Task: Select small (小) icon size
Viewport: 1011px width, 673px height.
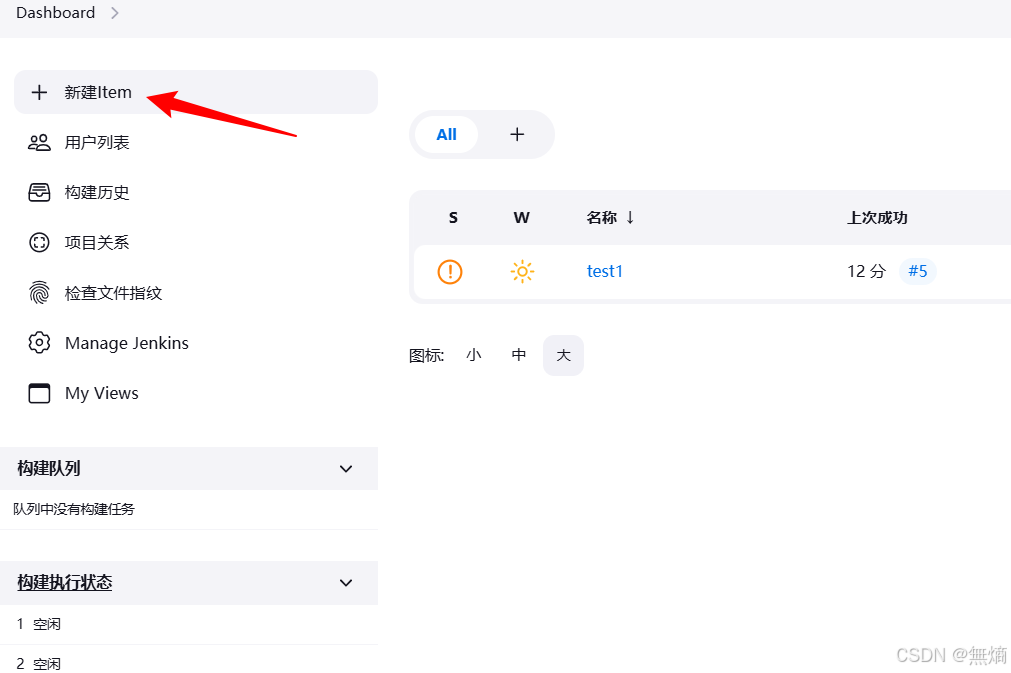Action: 473,355
